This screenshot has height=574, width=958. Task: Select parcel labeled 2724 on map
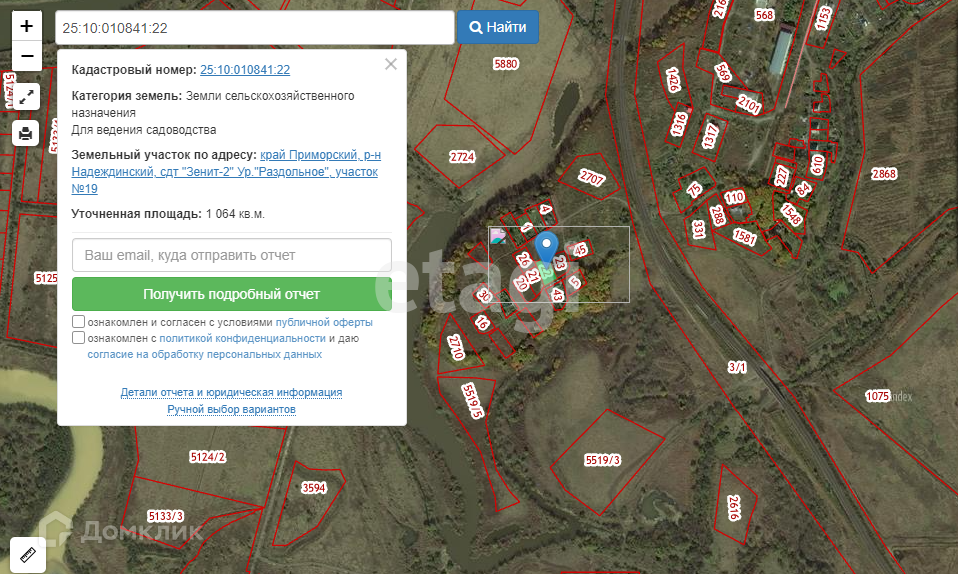click(462, 157)
